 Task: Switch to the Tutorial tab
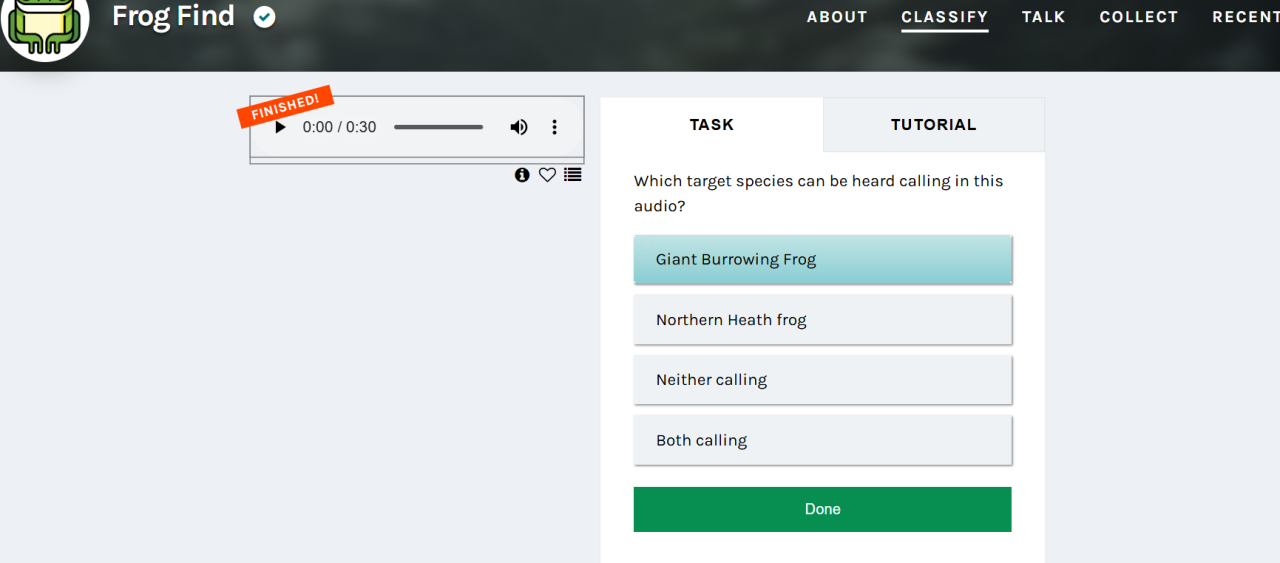pos(934,125)
